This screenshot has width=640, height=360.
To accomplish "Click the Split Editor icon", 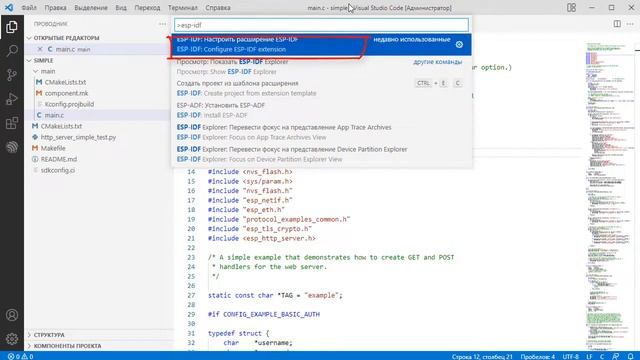I will [617, 24].
